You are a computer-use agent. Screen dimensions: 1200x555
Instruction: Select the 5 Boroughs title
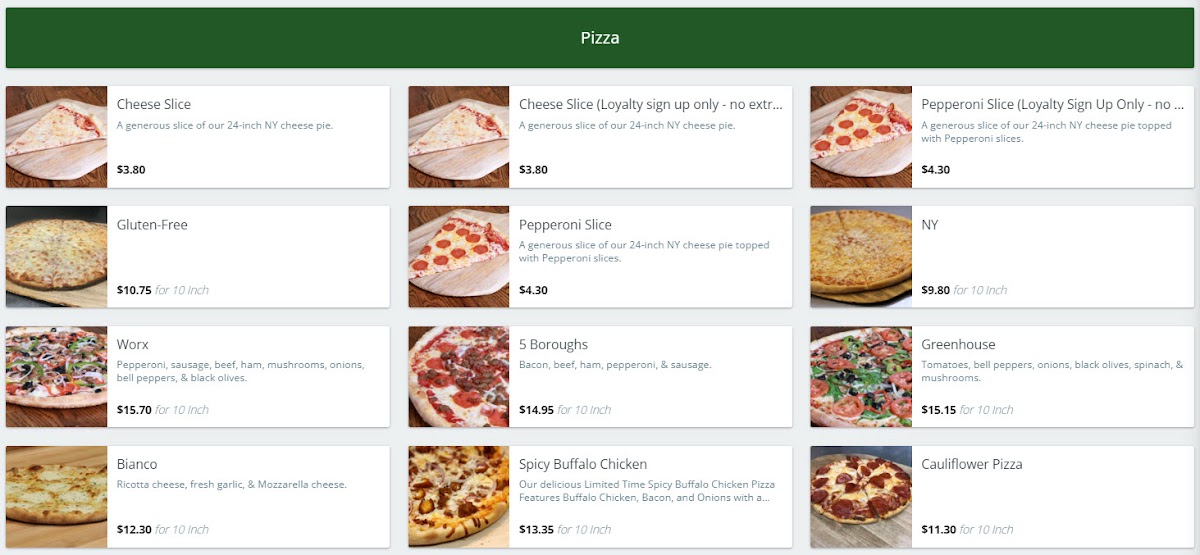553,345
